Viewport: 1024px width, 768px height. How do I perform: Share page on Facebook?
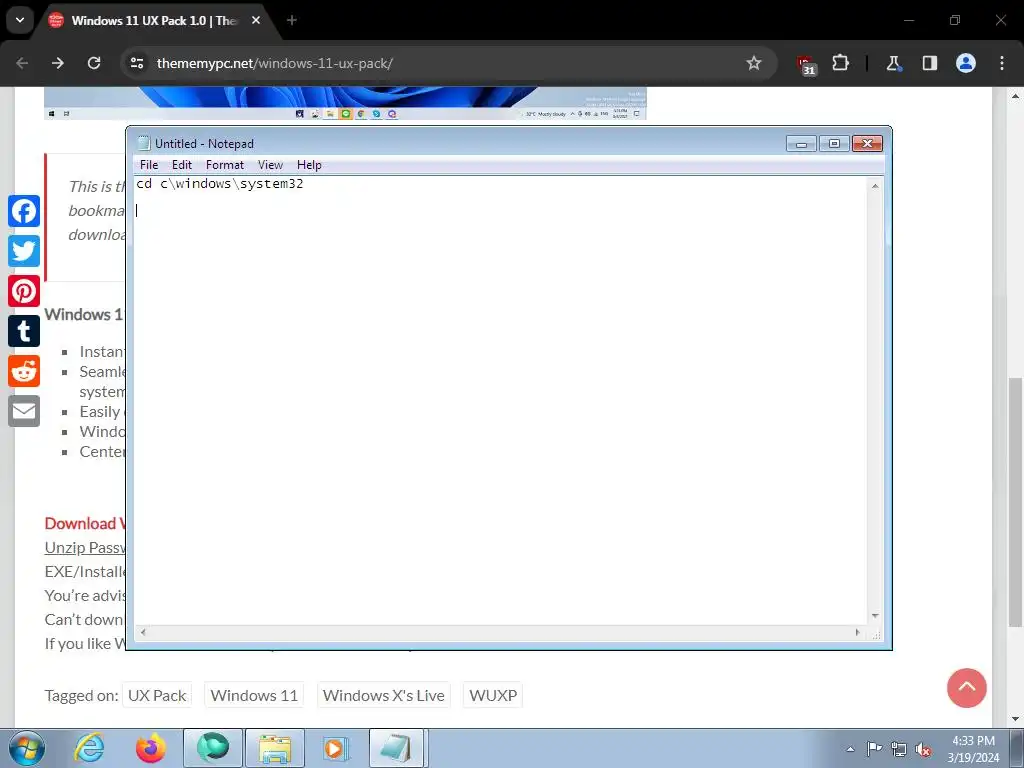[x=24, y=211]
